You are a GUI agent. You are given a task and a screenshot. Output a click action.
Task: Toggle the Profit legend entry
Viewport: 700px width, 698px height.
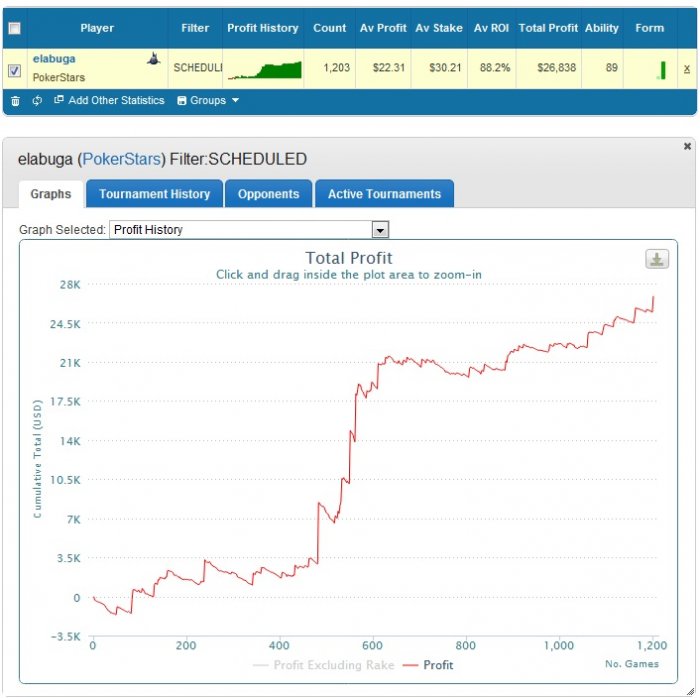point(428,665)
